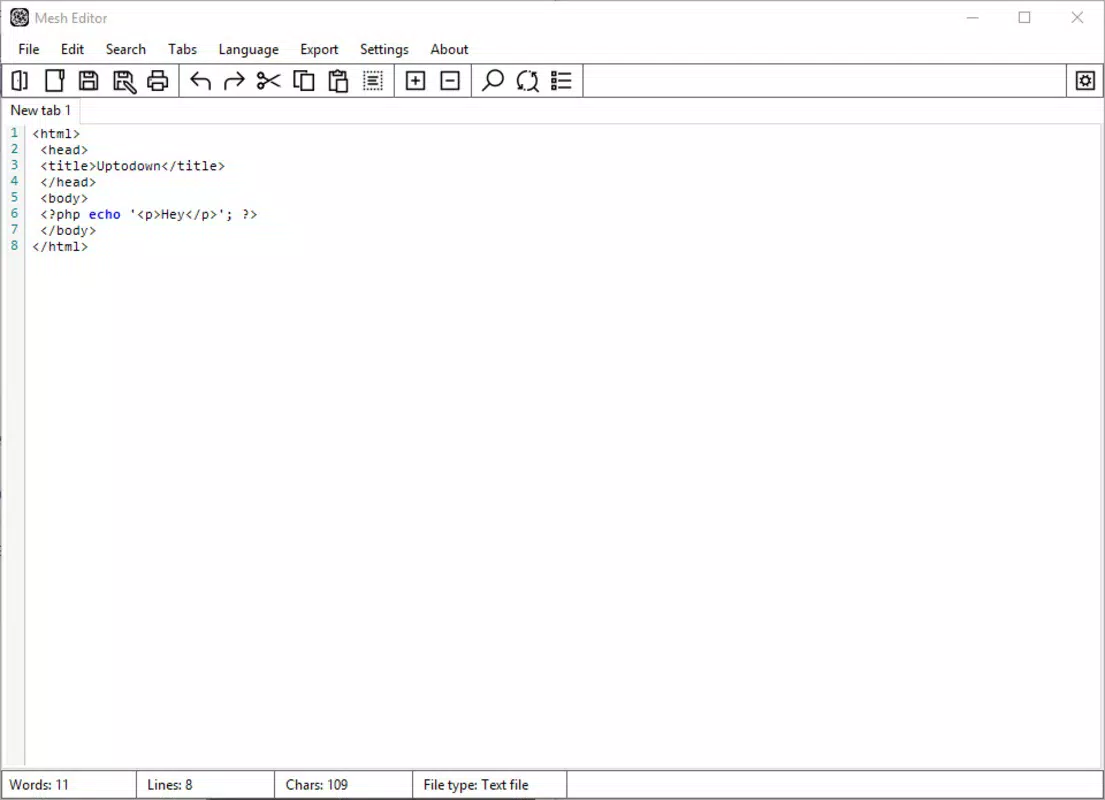Viewport: 1105px width, 800px height.
Task: Click the blue 'echo' keyword
Action: pyautogui.click(x=104, y=214)
